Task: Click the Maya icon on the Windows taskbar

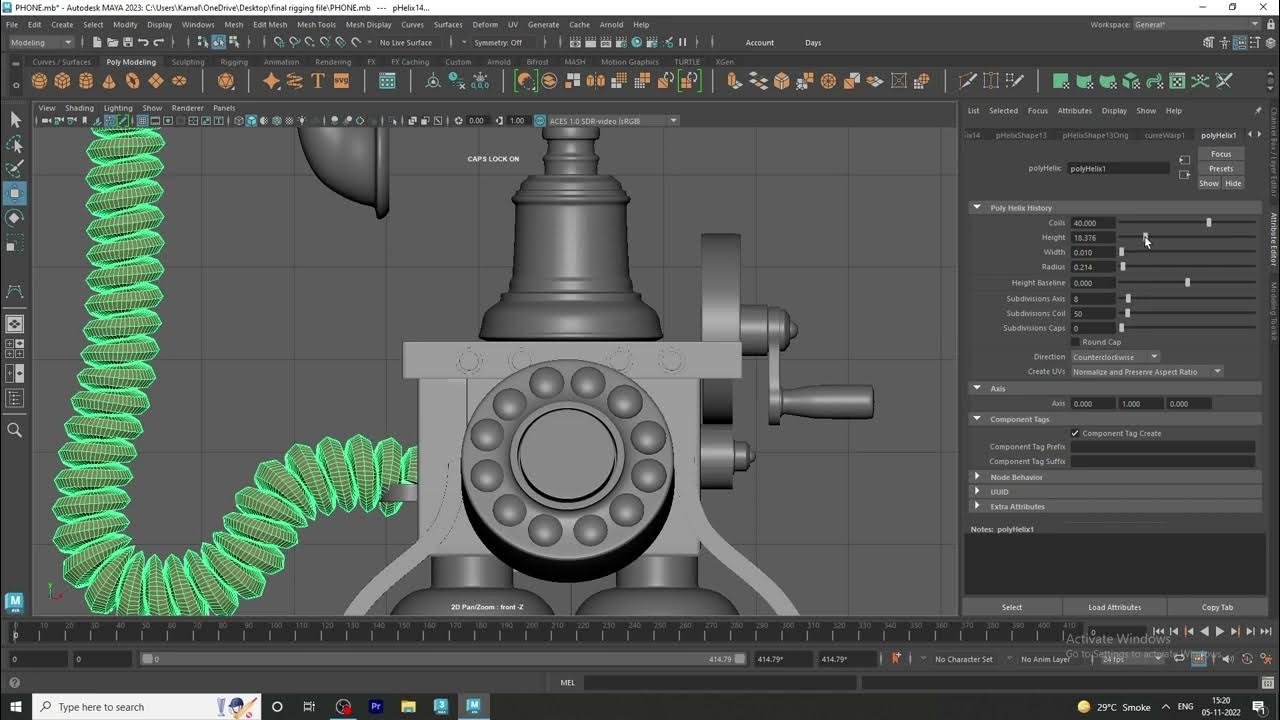Action: click(474, 707)
